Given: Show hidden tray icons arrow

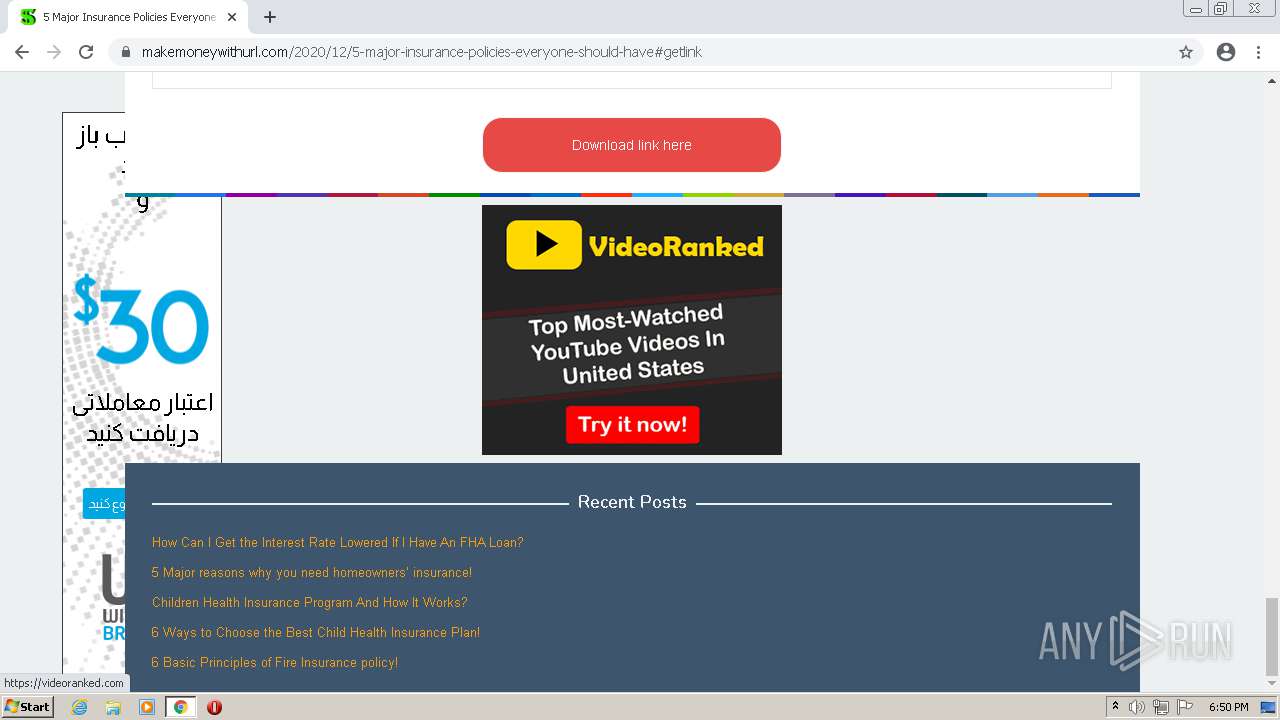Looking at the screenshot, I should click(1115, 707).
